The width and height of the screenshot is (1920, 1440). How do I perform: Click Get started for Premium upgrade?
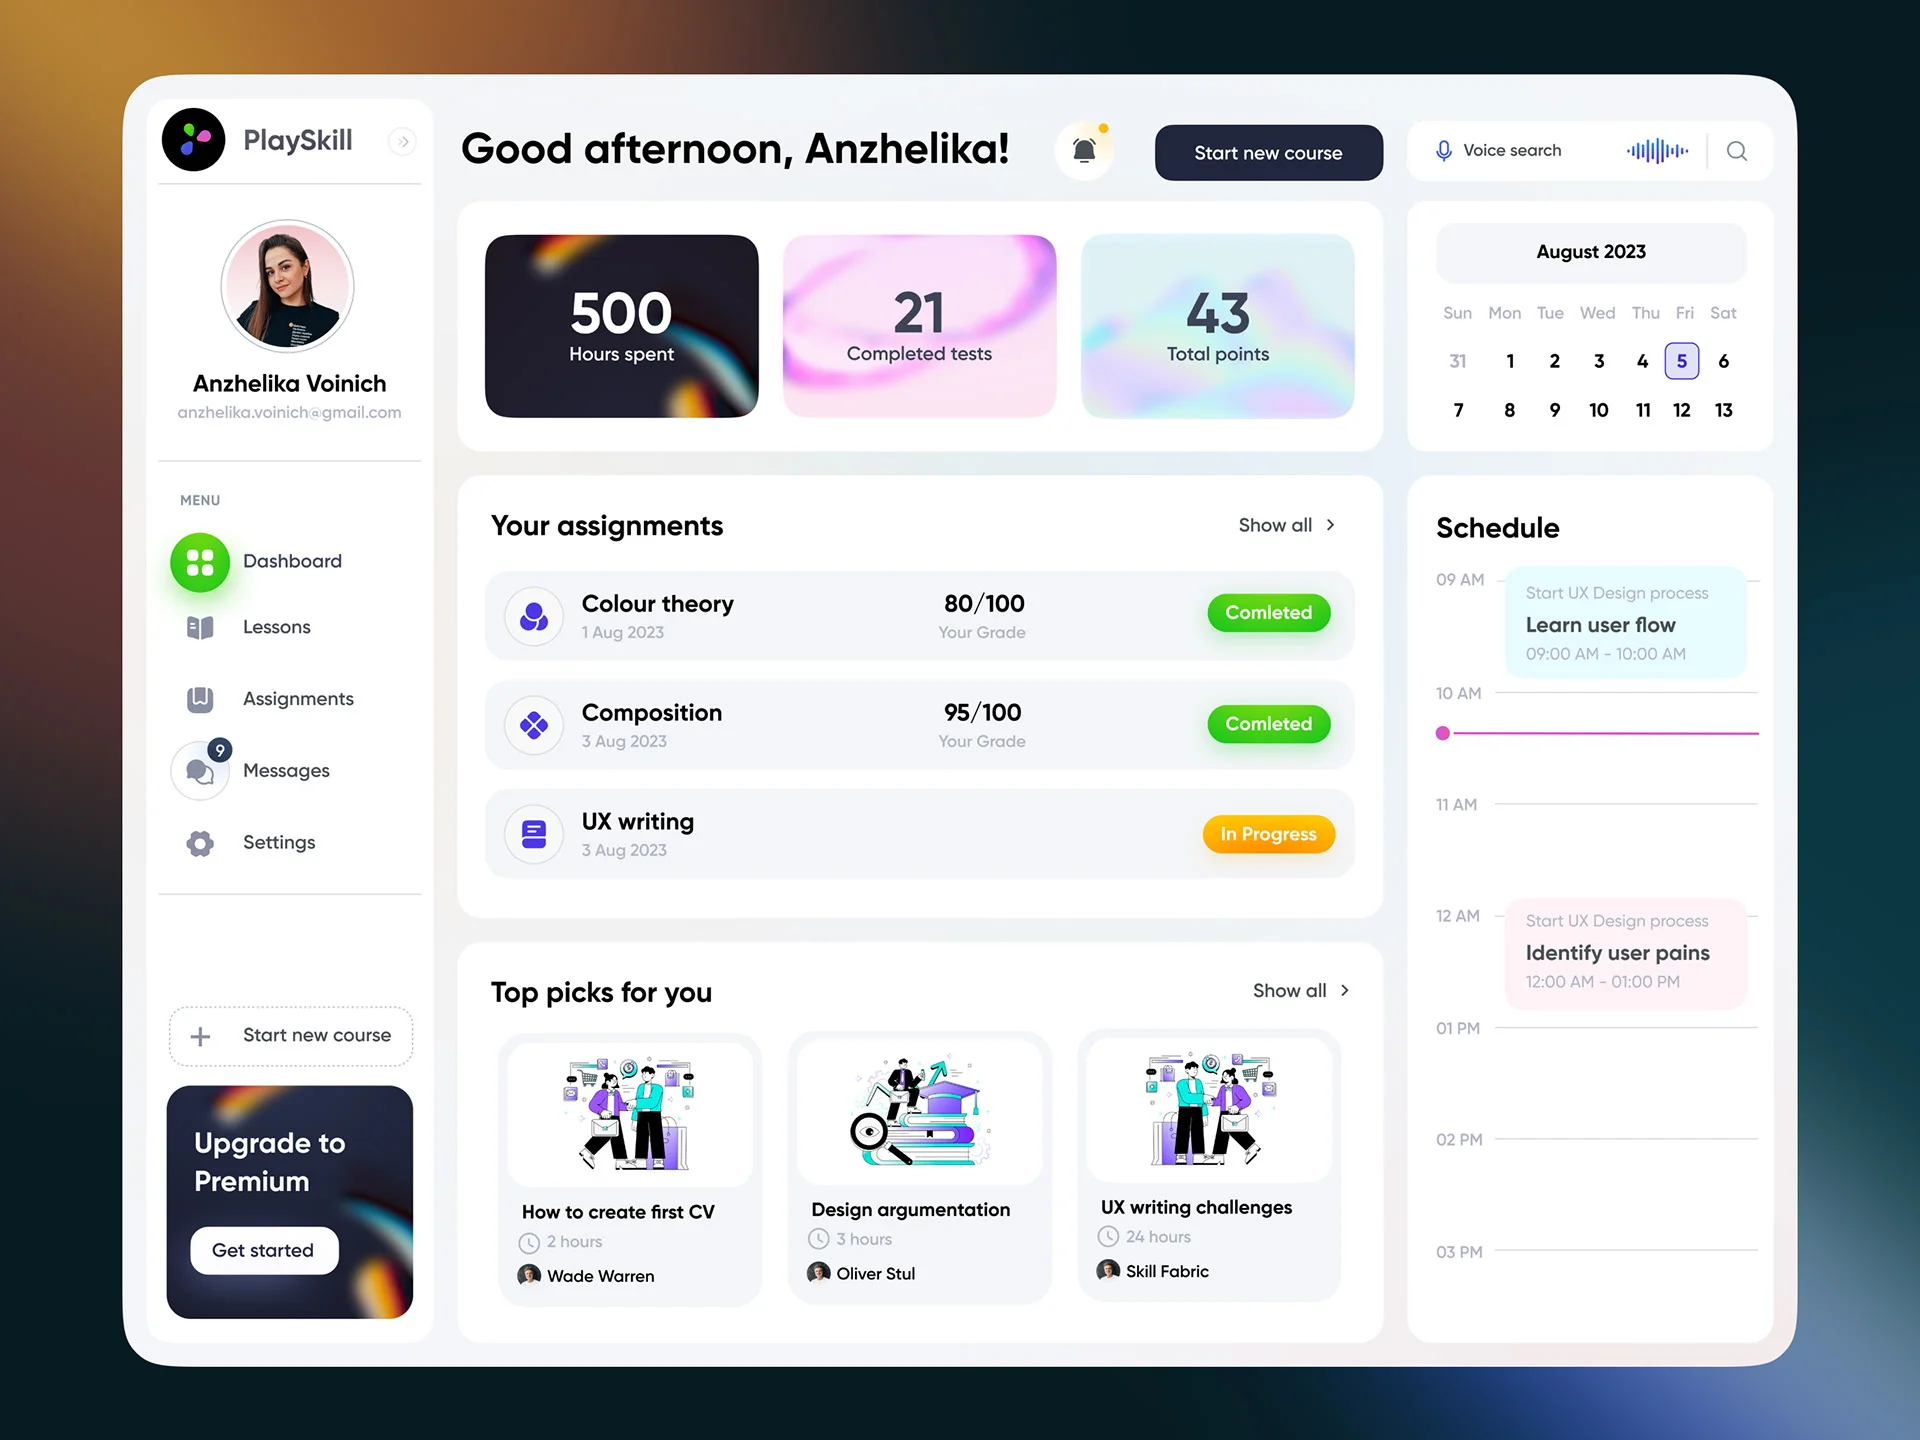pos(263,1250)
